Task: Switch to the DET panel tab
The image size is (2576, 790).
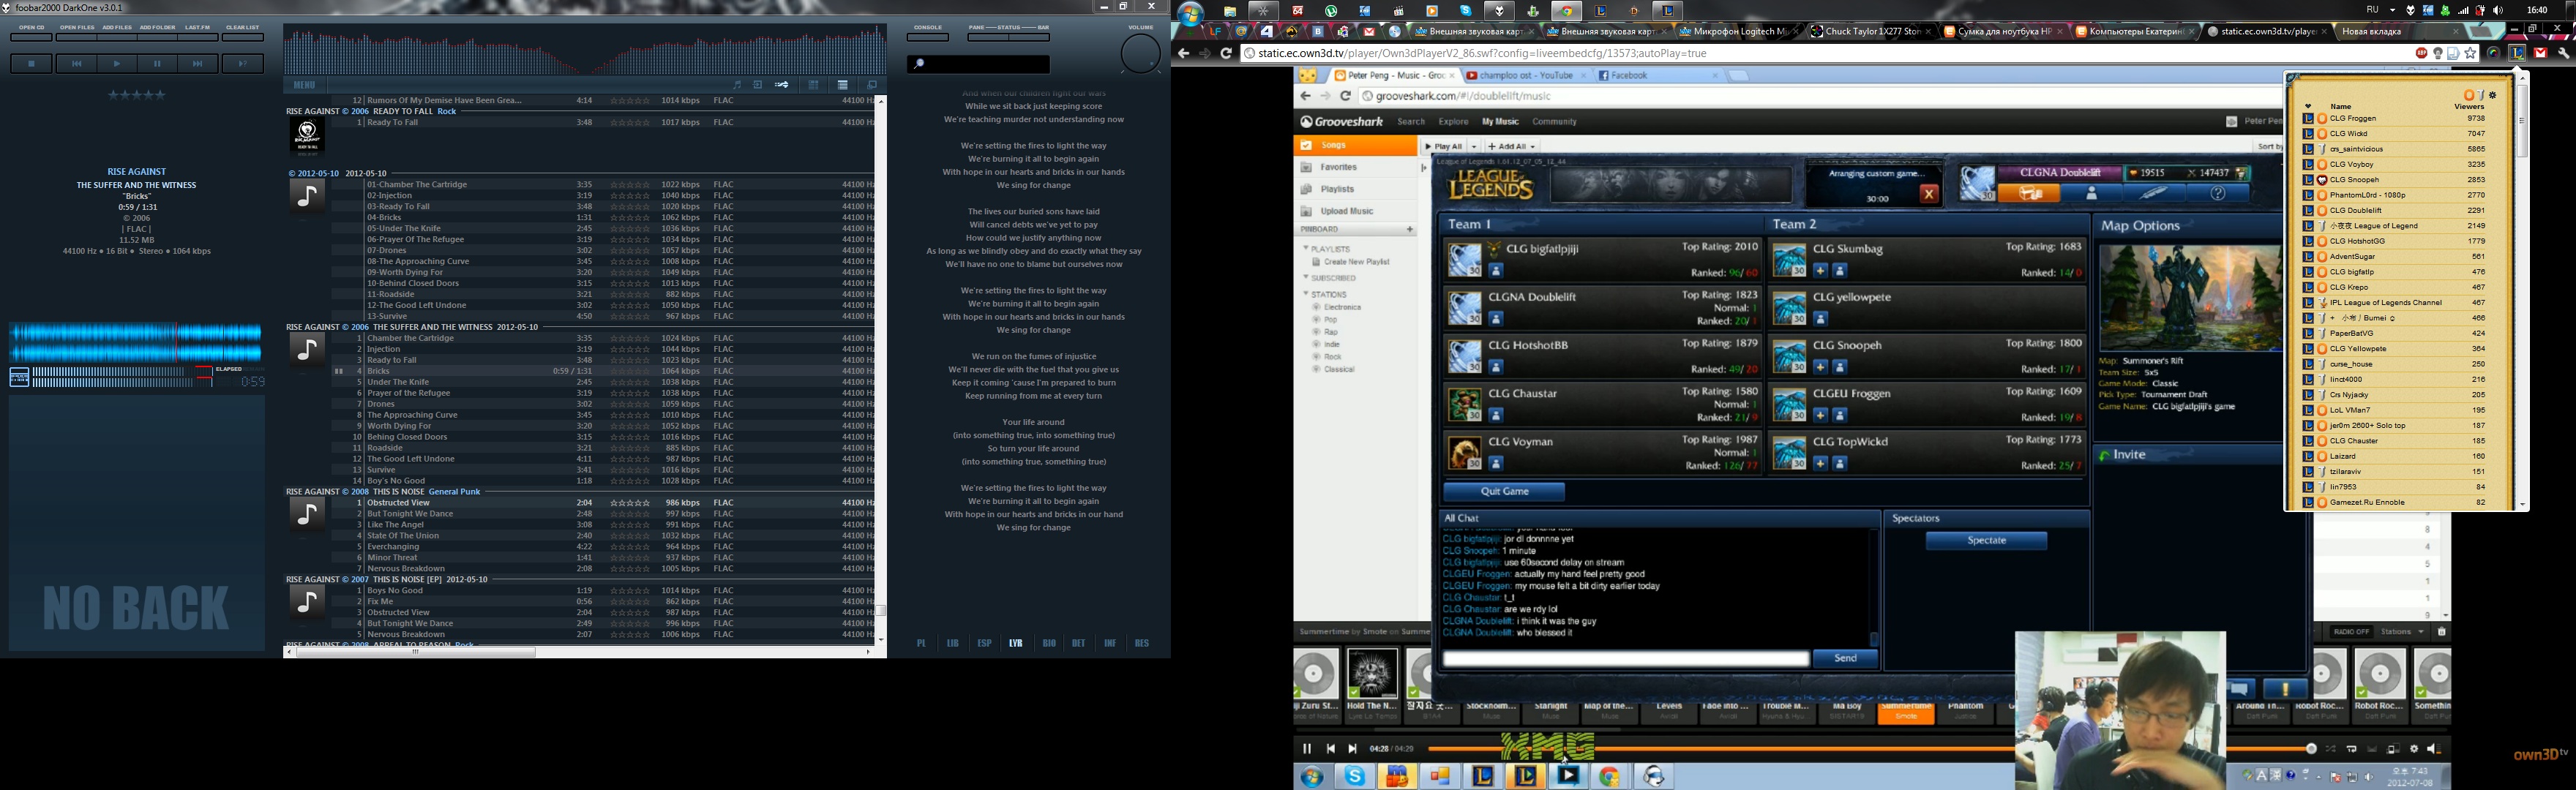Action: coord(1078,643)
